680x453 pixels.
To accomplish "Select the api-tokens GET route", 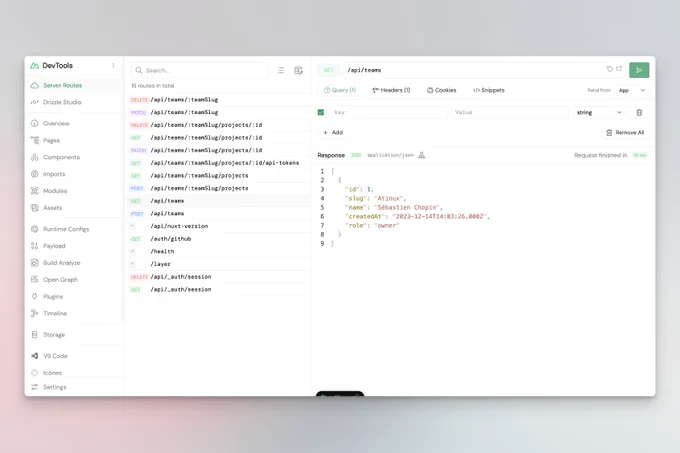I will pos(219,163).
